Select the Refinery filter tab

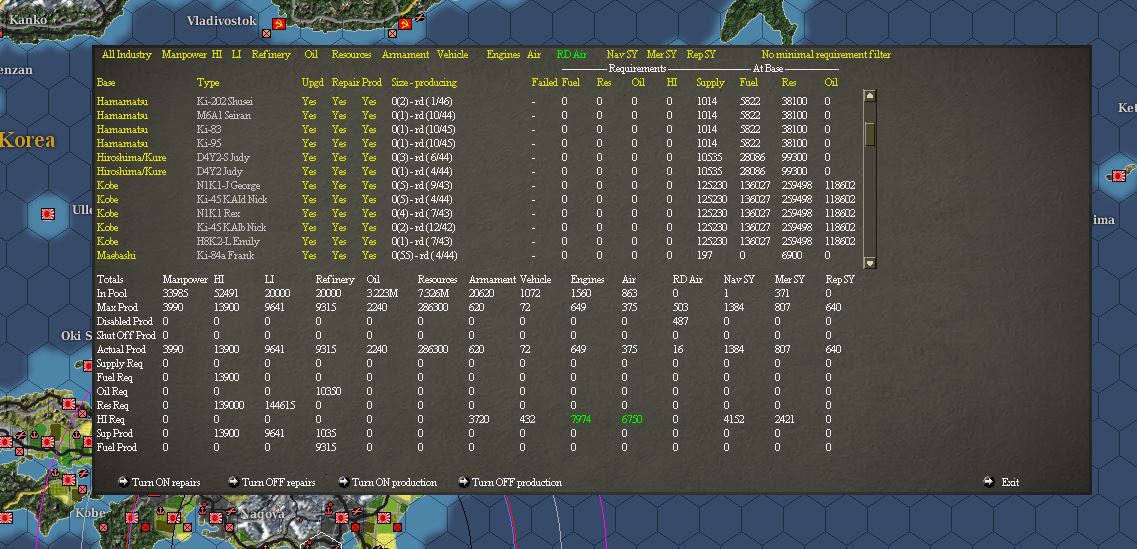[271, 54]
